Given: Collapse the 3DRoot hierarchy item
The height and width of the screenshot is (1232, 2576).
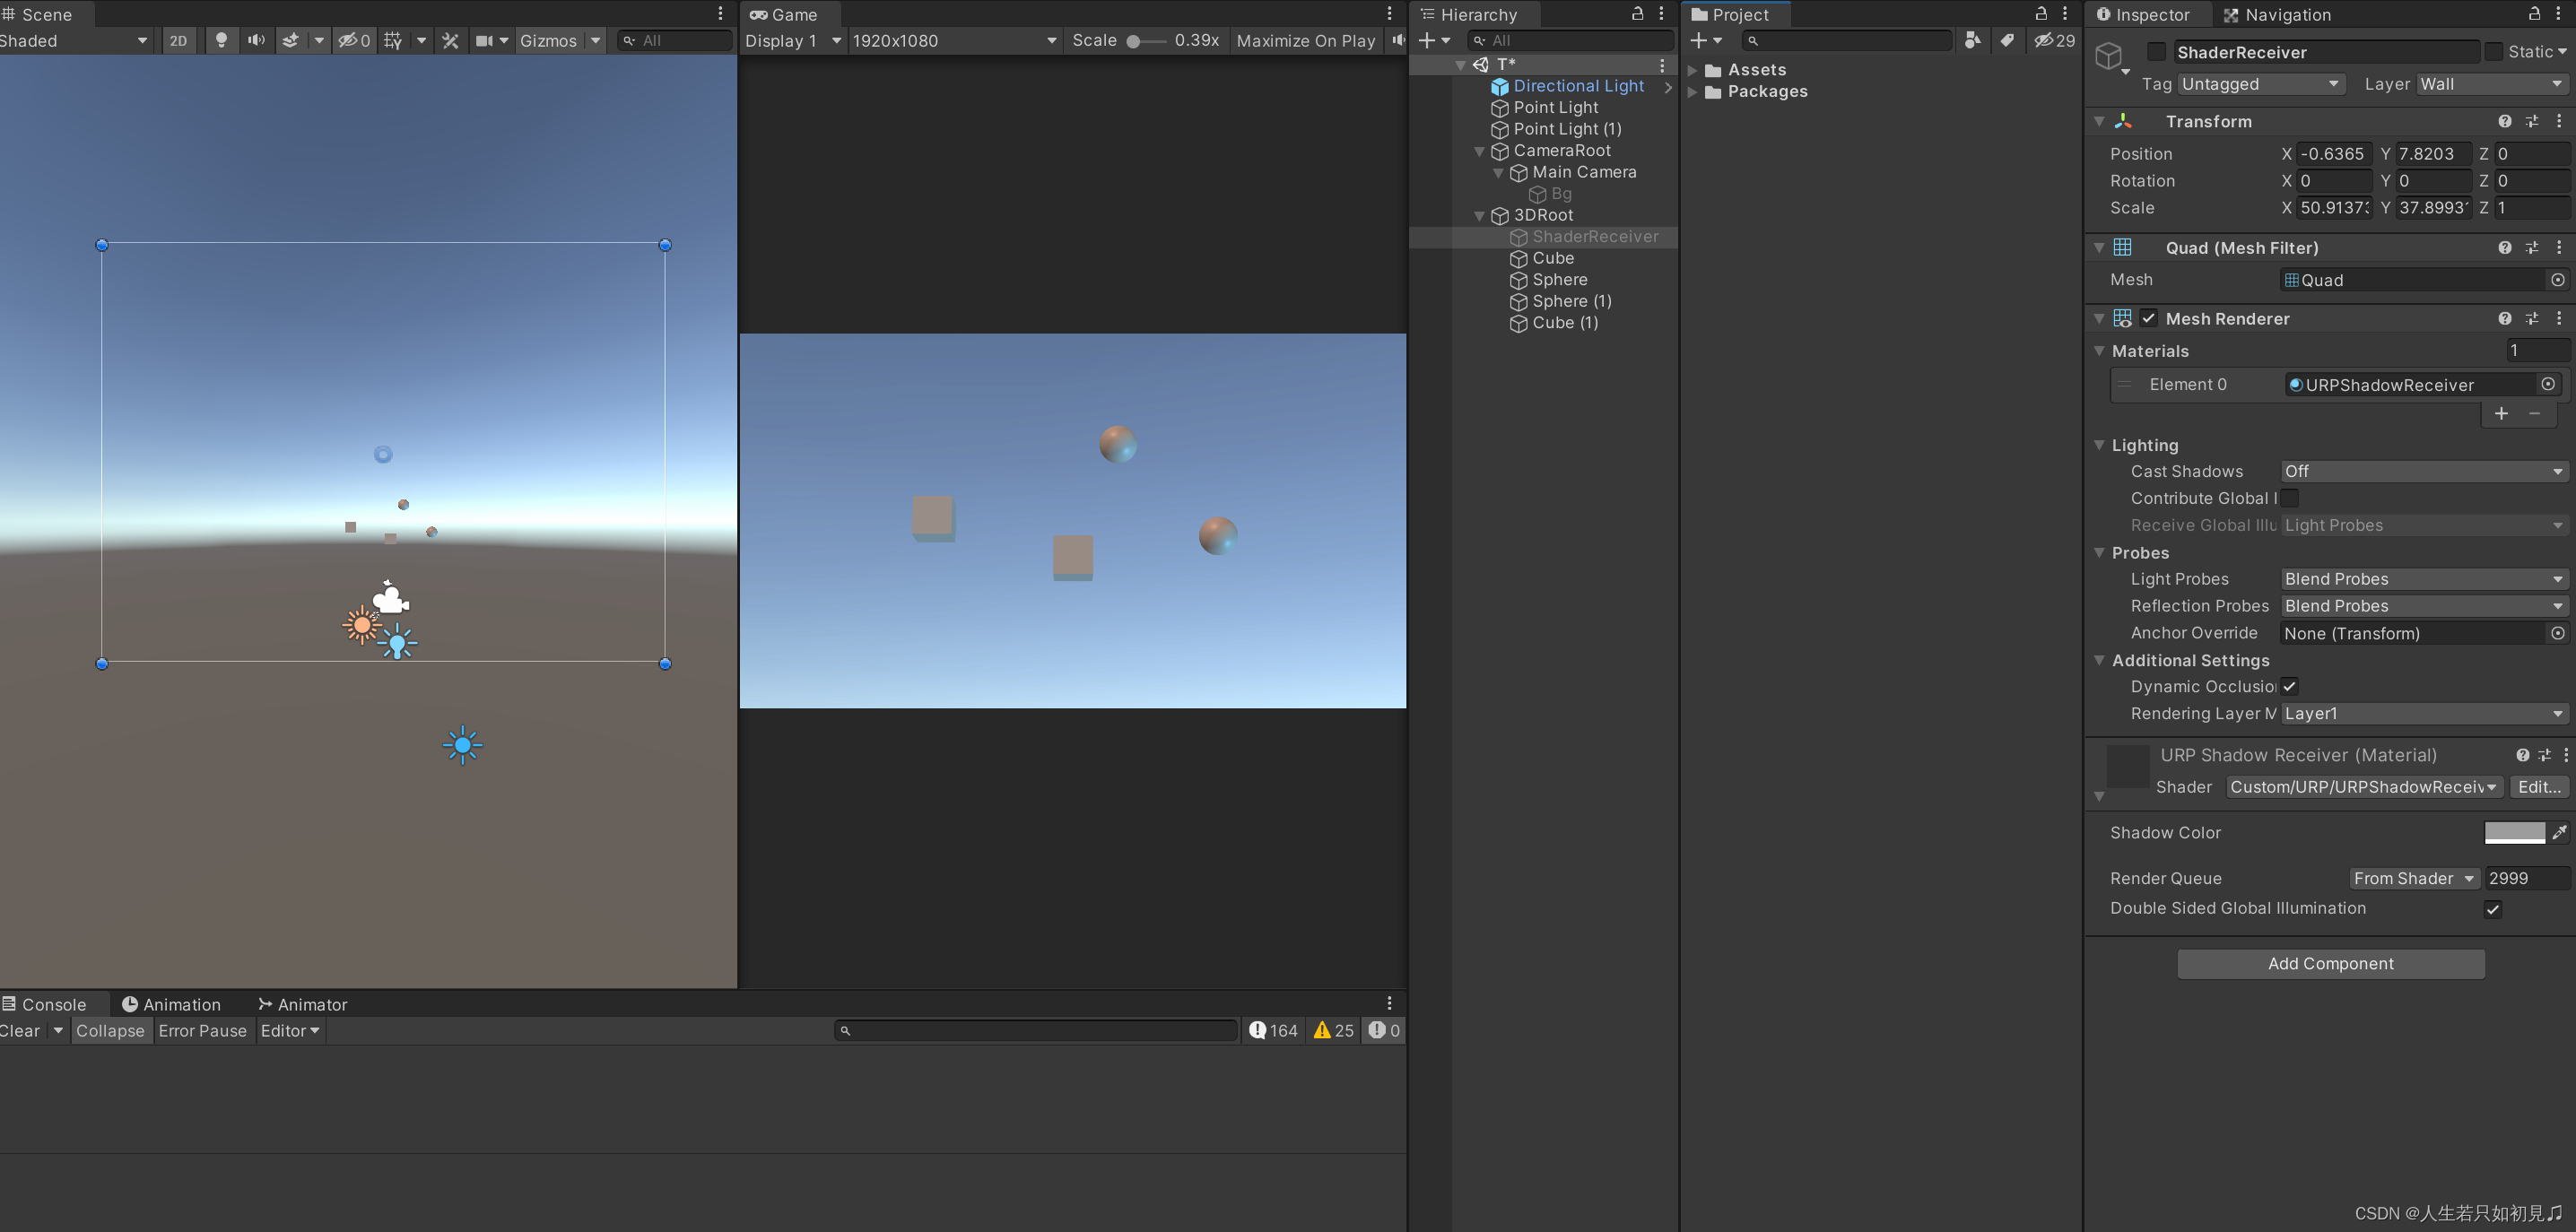Looking at the screenshot, I should tap(1480, 215).
